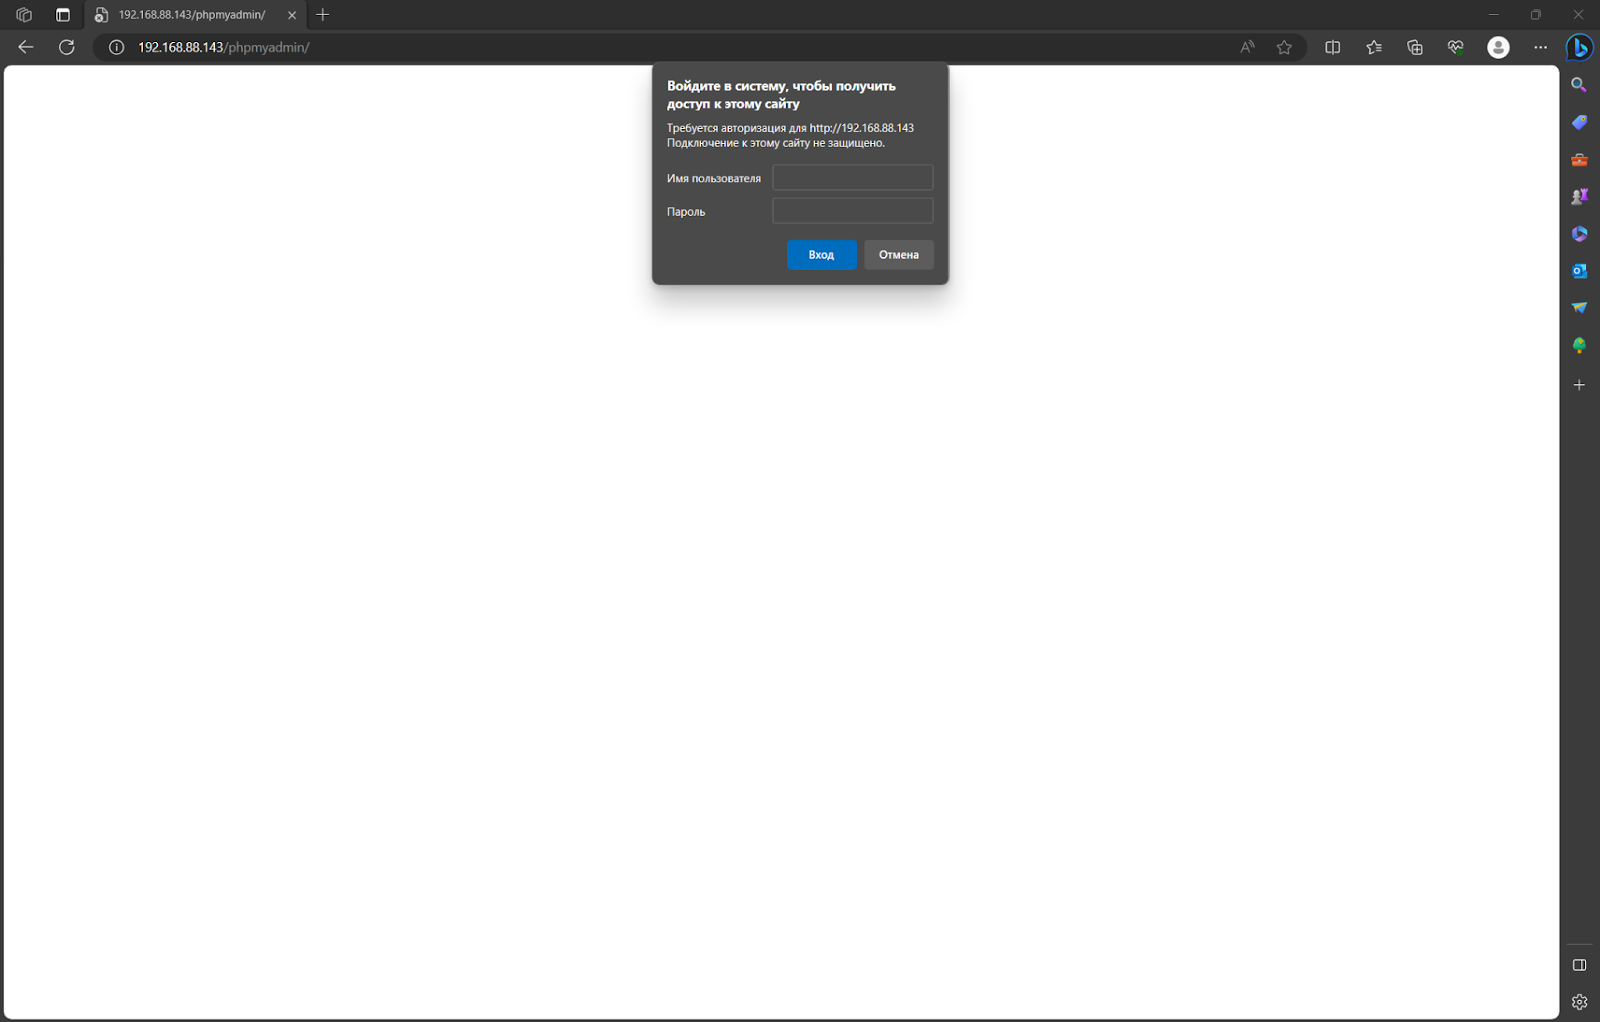The image size is (1600, 1022).
Task: View site info icon in address bar
Action: pos(116,47)
